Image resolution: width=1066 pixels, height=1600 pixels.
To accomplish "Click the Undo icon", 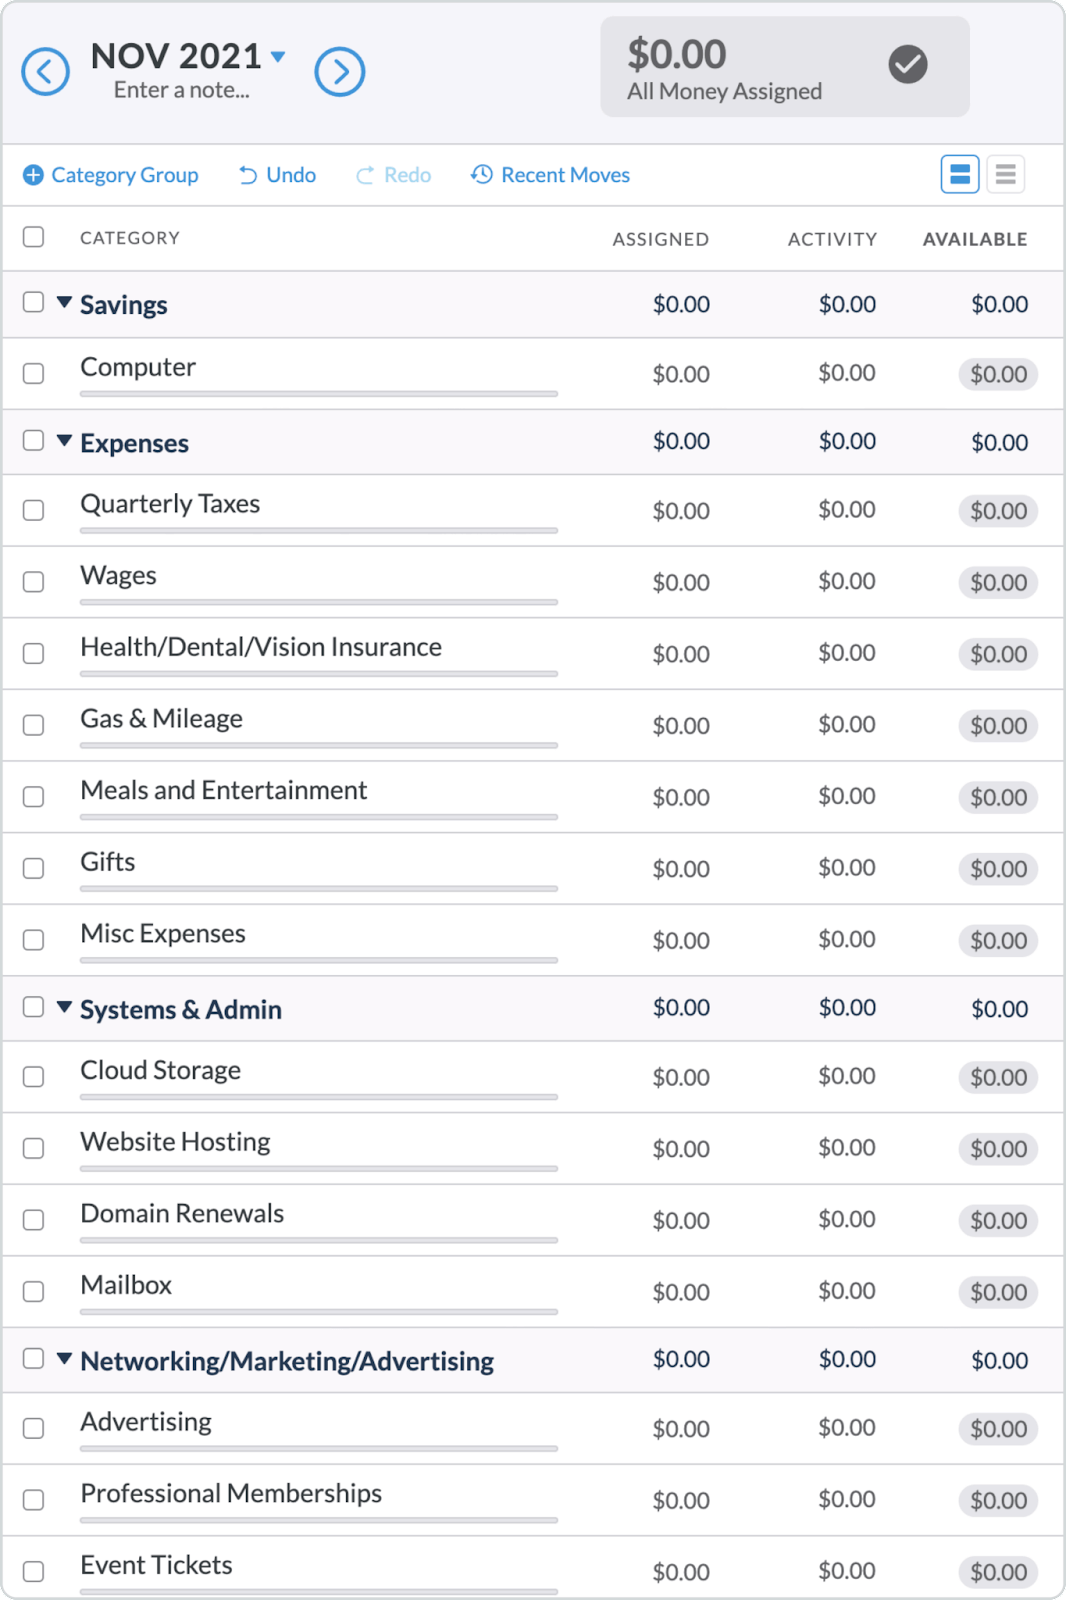I will (x=249, y=174).
